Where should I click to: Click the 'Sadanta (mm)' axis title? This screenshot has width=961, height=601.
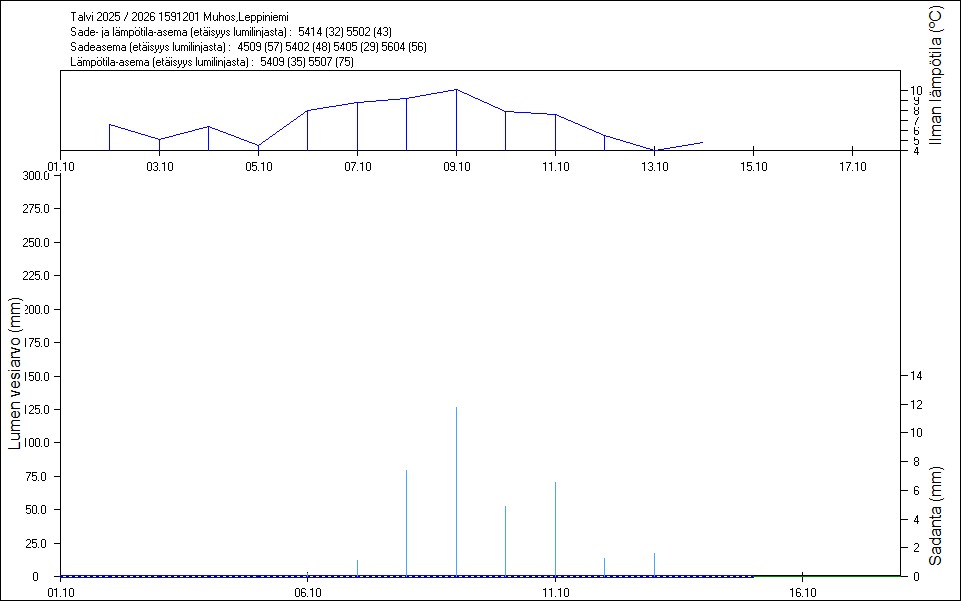(x=936, y=515)
